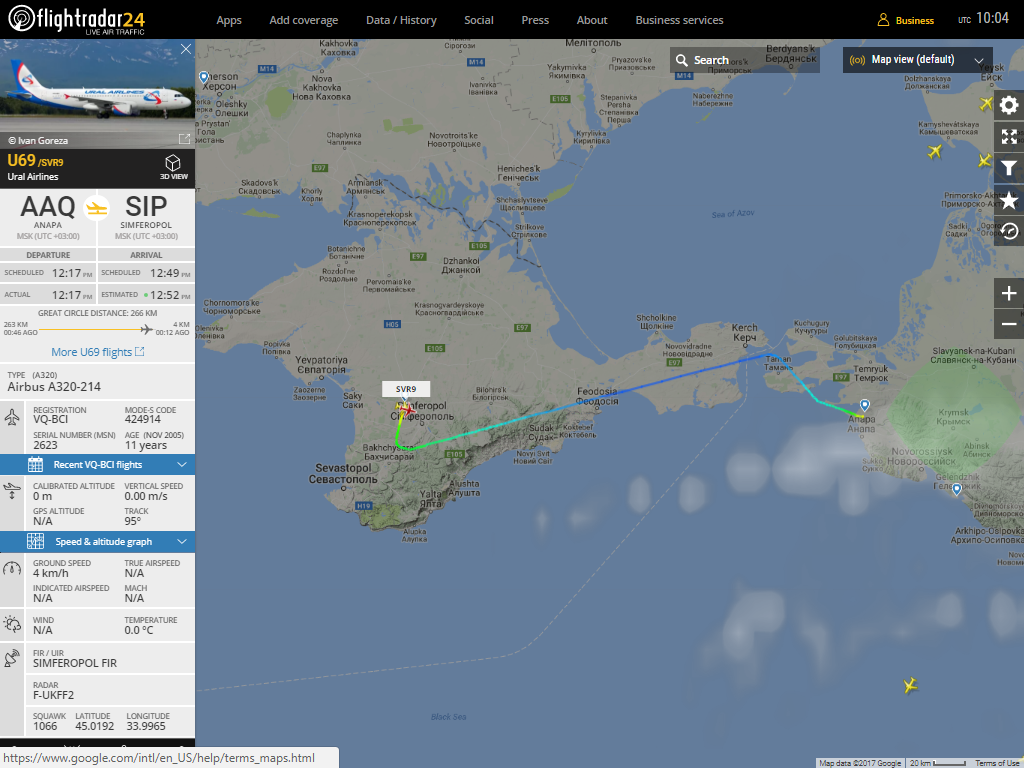Open the Map view (default) dropdown
The width and height of the screenshot is (1024, 768).
pos(918,59)
